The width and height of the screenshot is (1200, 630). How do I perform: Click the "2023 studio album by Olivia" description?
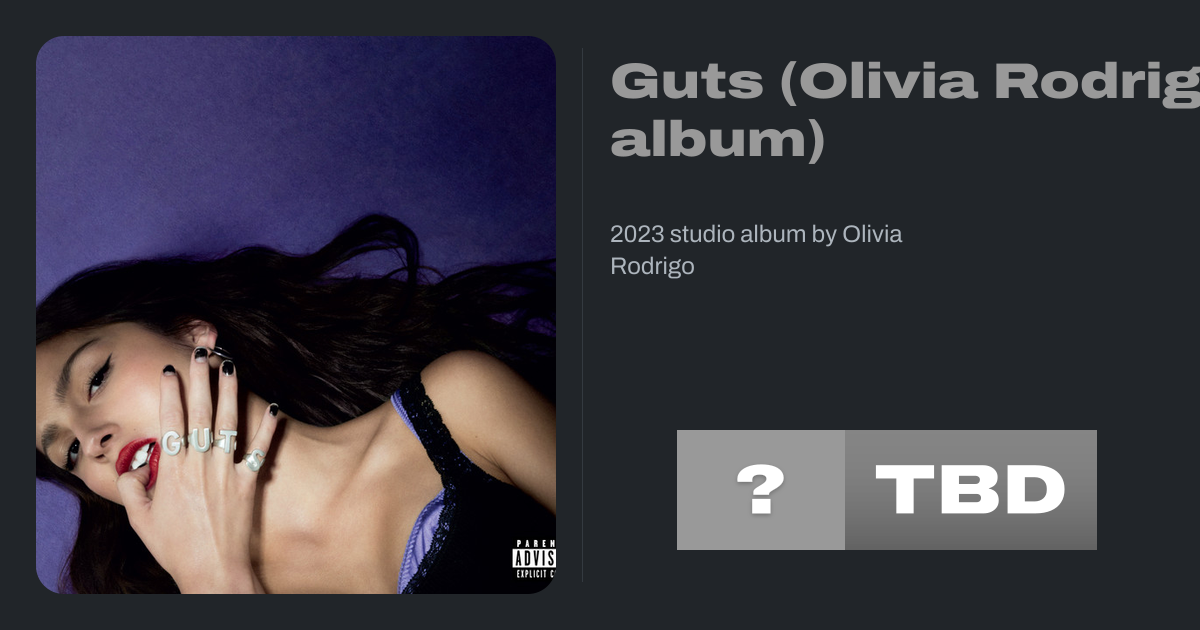pyautogui.click(x=756, y=234)
